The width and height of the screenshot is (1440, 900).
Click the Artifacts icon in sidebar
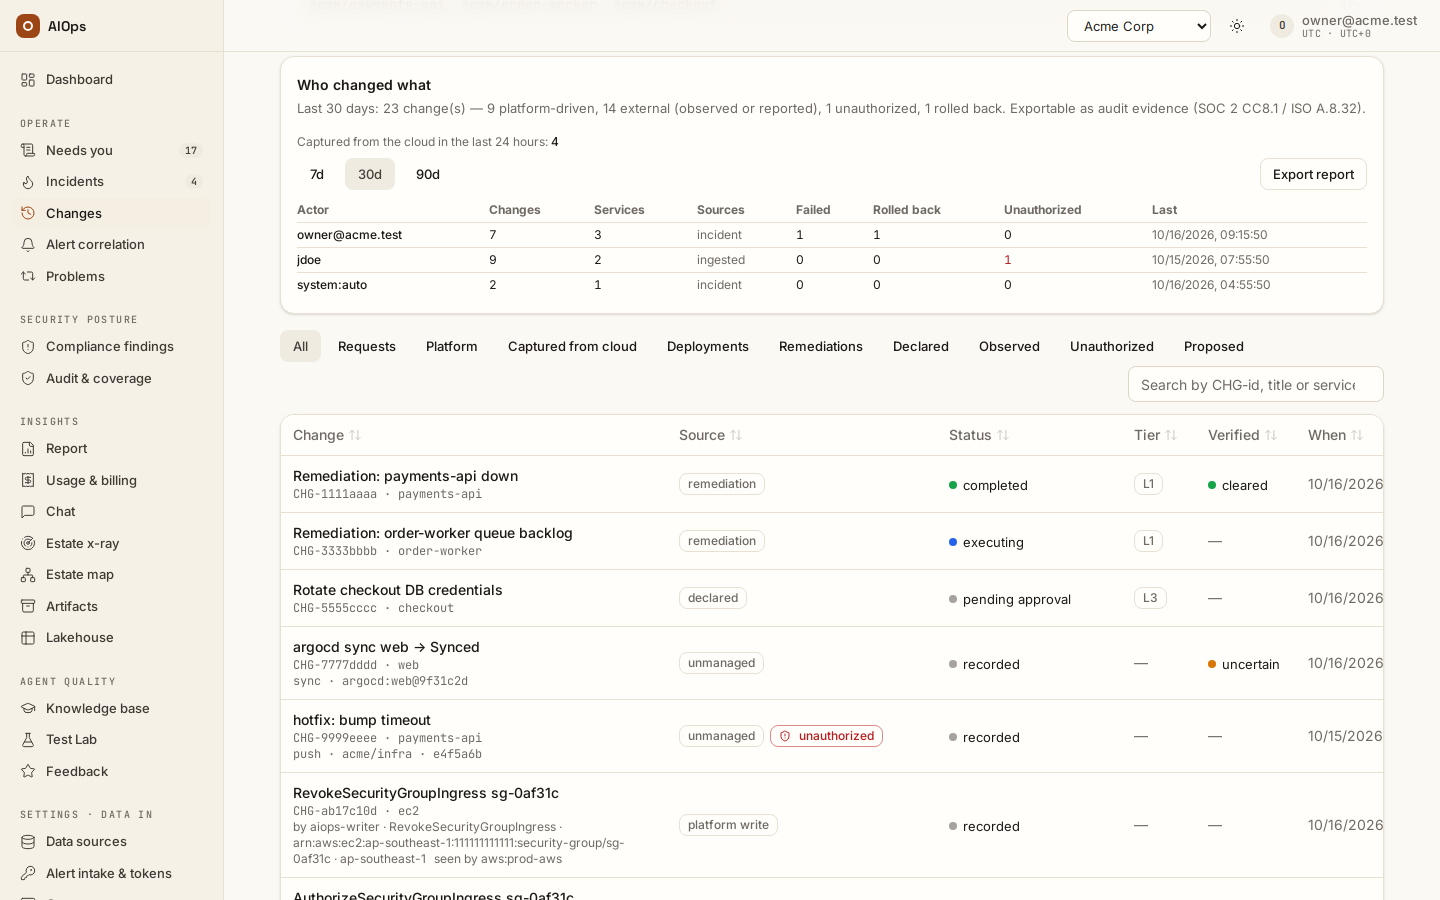(x=28, y=607)
